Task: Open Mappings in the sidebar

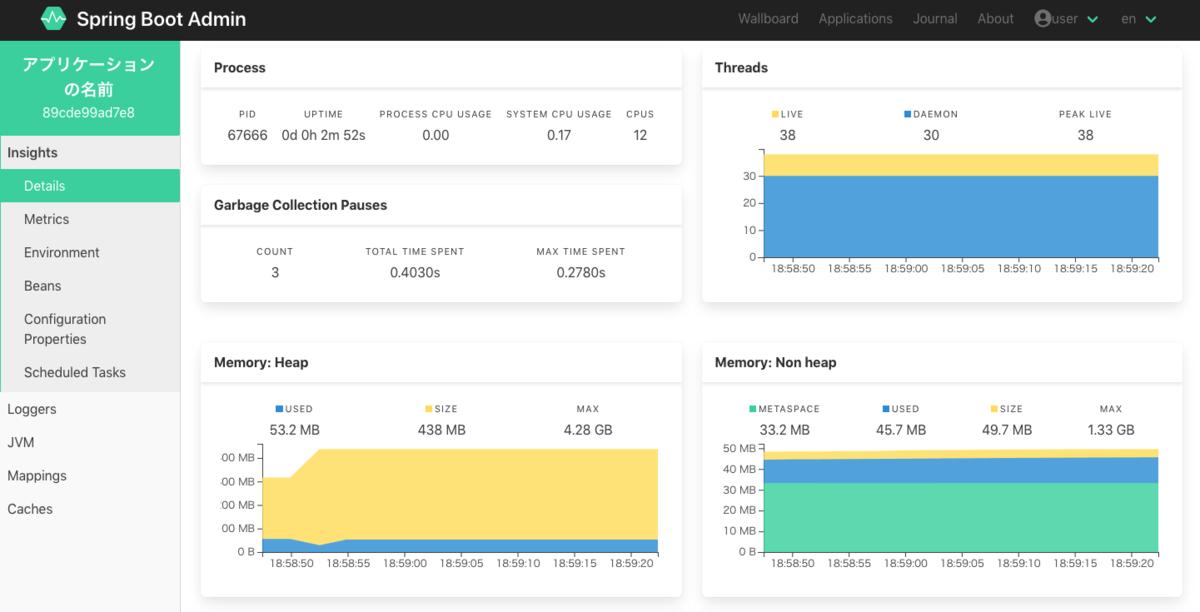Action: 90,476
